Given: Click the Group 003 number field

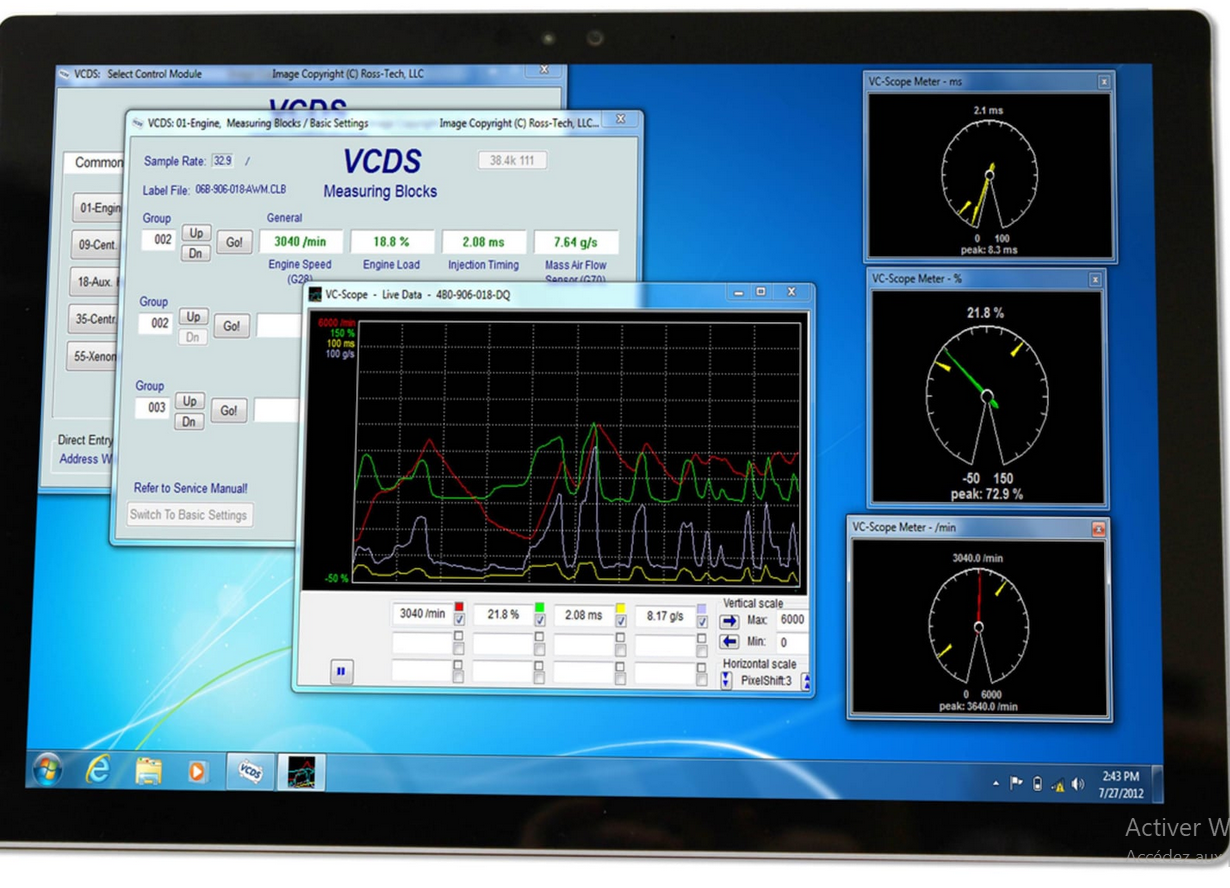Looking at the screenshot, I should click(154, 408).
